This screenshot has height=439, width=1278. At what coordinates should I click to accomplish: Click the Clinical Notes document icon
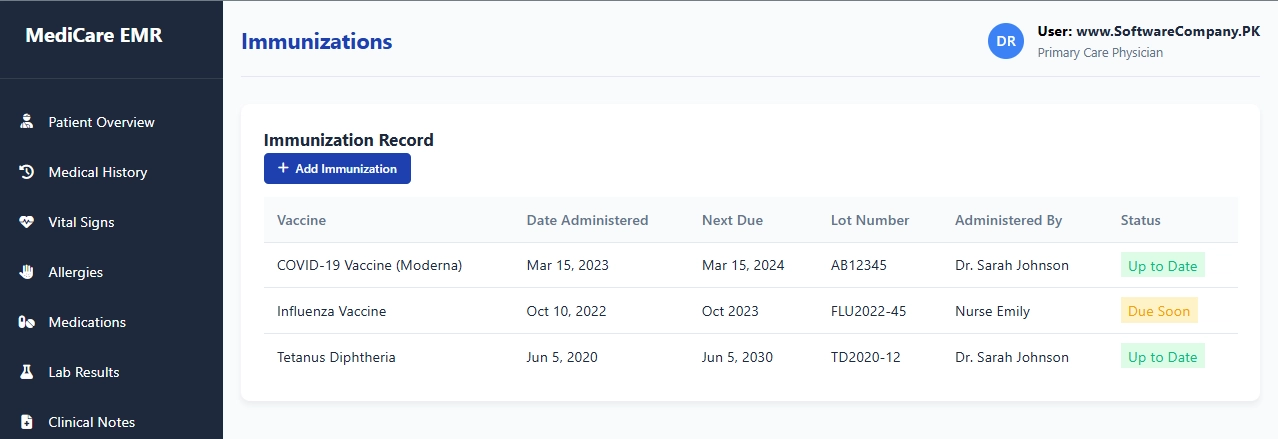[27, 422]
